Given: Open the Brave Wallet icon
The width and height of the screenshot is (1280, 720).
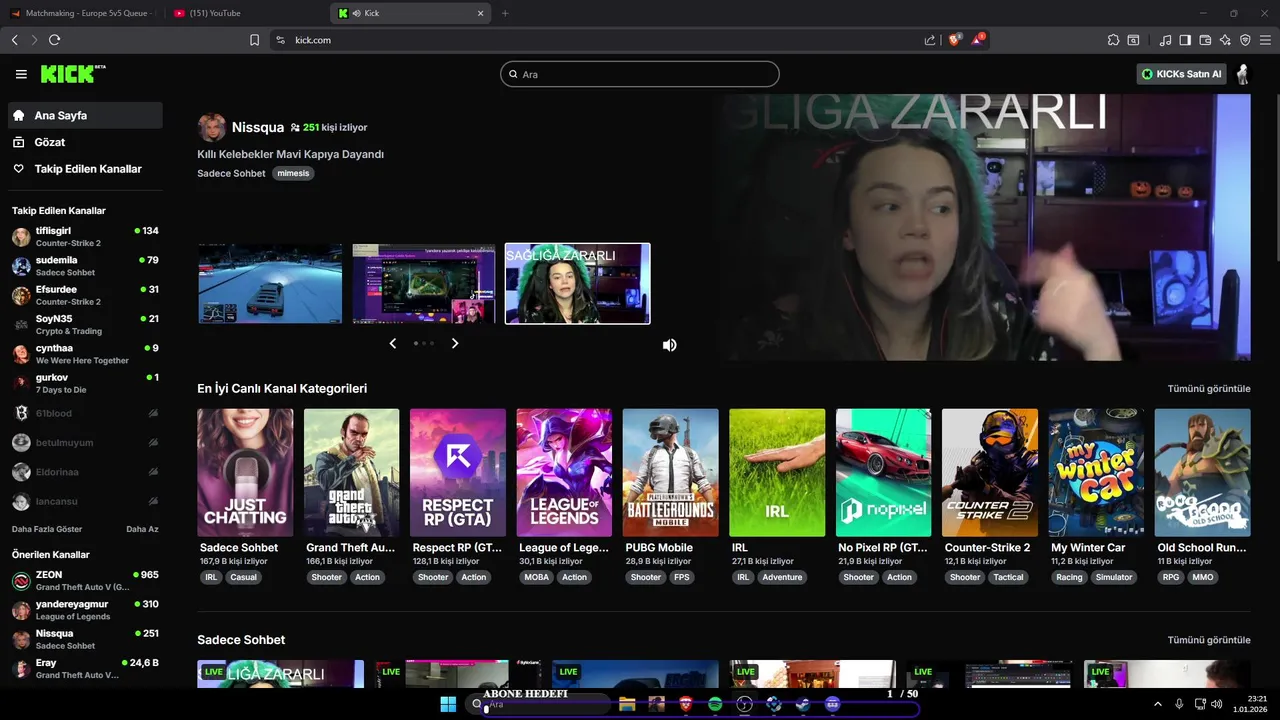Looking at the screenshot, I should (x=1205, y=40).
